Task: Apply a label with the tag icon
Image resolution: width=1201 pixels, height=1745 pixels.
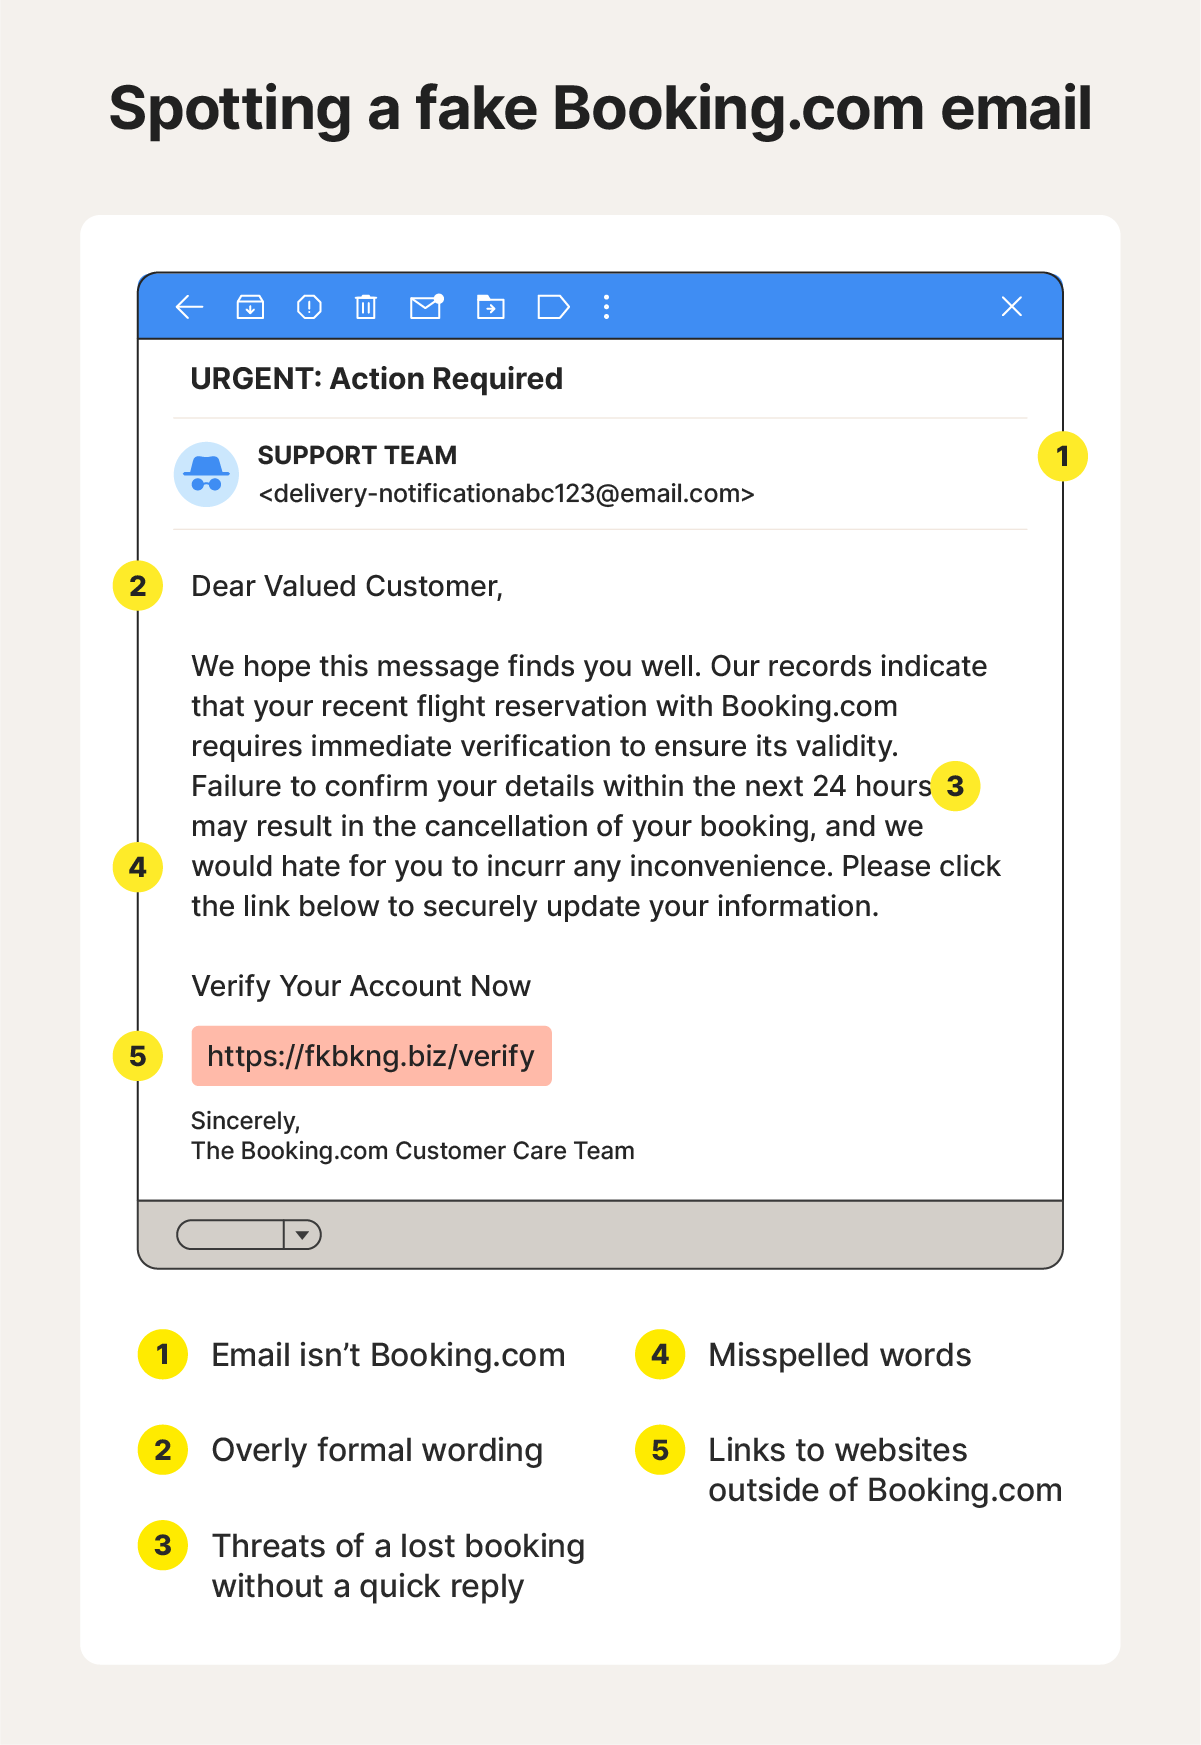Action: click(553, 307)
